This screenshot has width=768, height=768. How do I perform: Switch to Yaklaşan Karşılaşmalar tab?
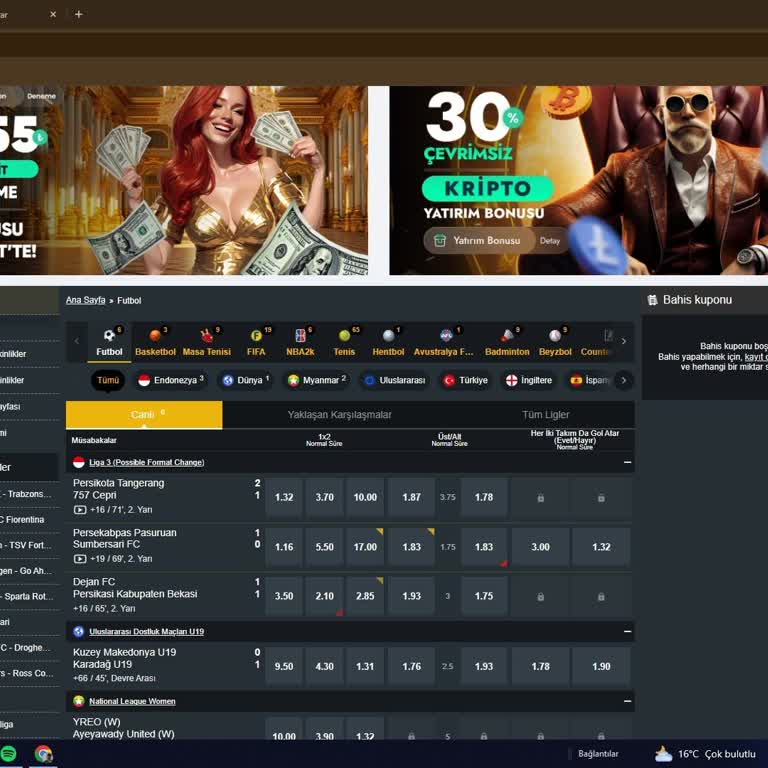tap(339, 415)
